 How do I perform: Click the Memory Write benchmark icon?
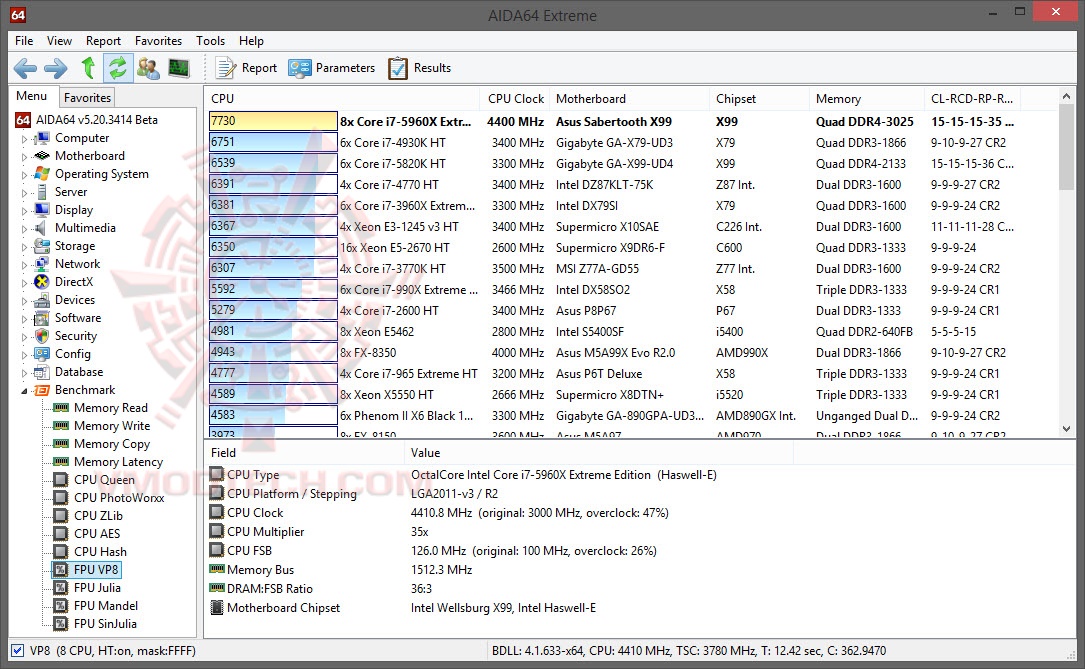pyautogui.click(x=61, y=425)
